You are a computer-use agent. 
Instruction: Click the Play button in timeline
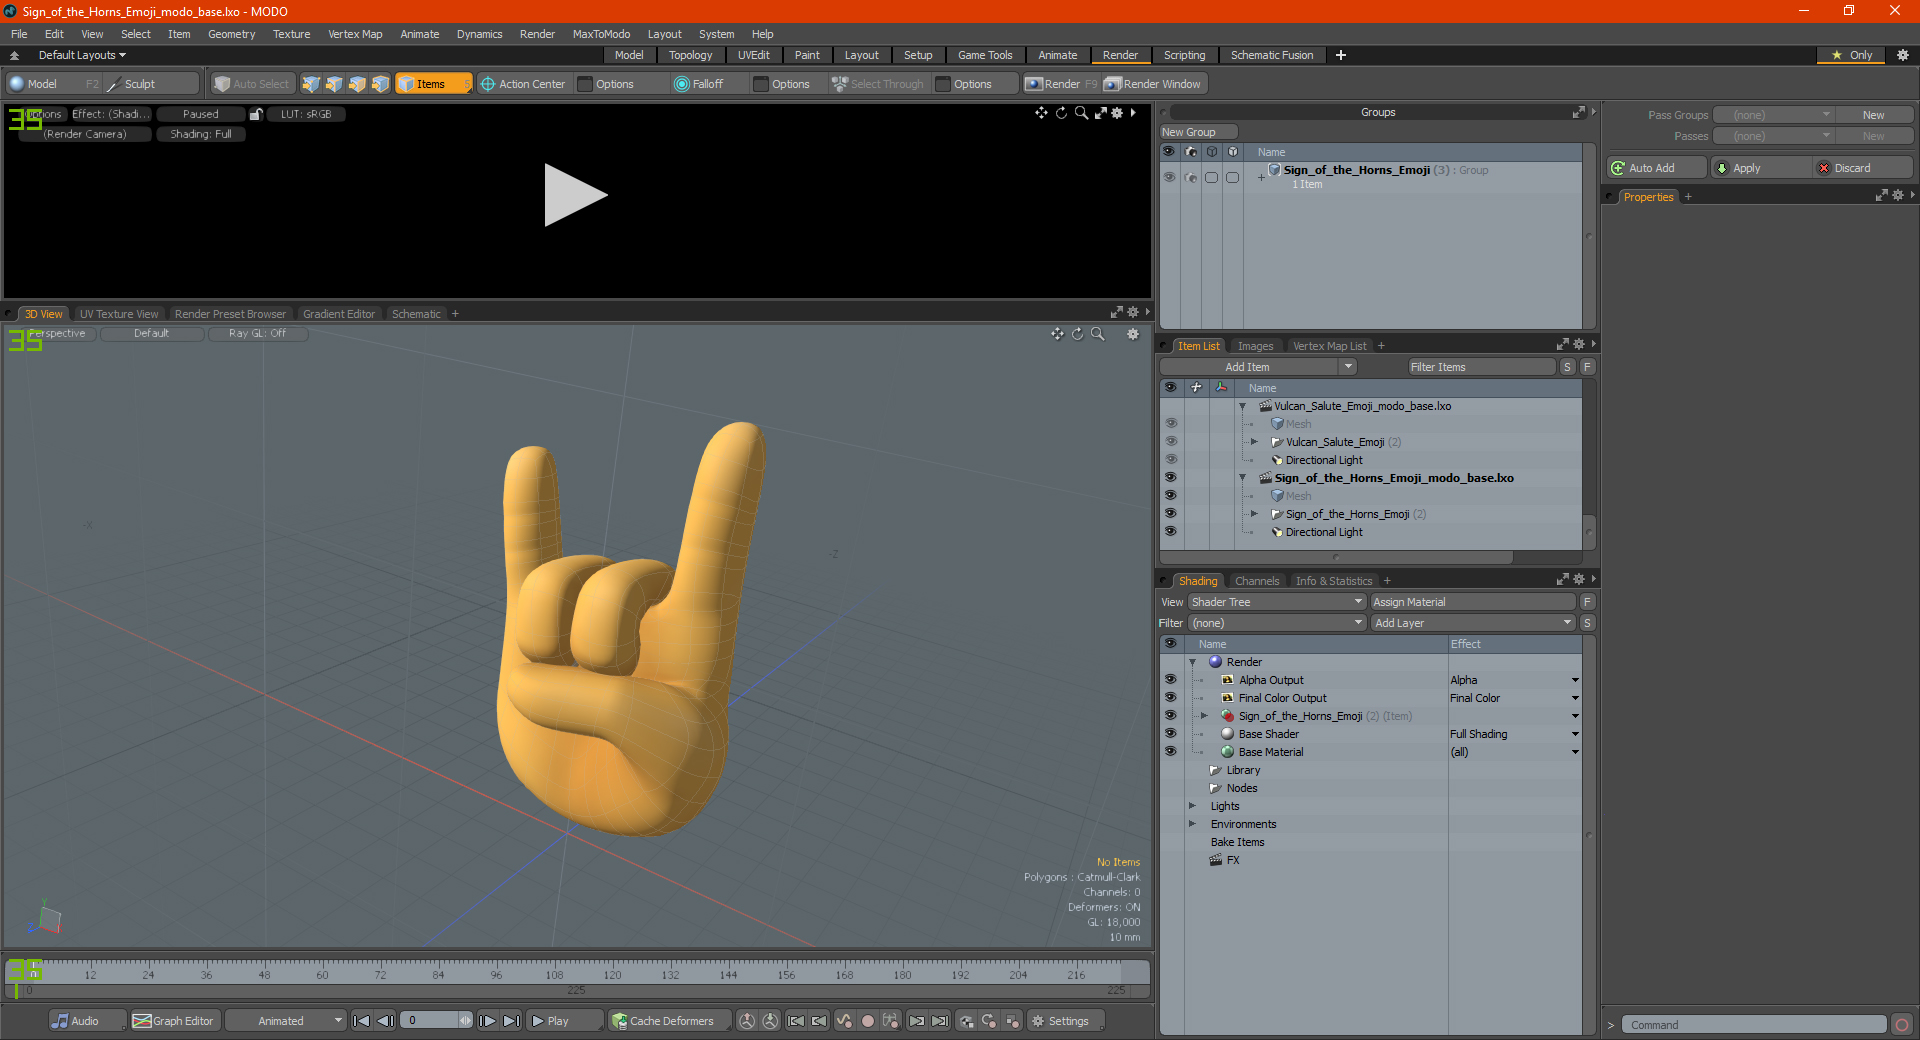[565, 1021]
